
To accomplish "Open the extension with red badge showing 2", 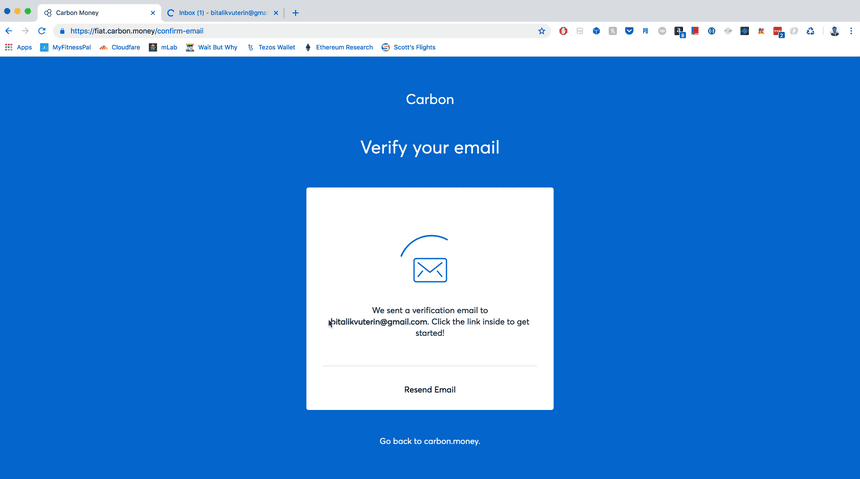I will coord(778,32).
